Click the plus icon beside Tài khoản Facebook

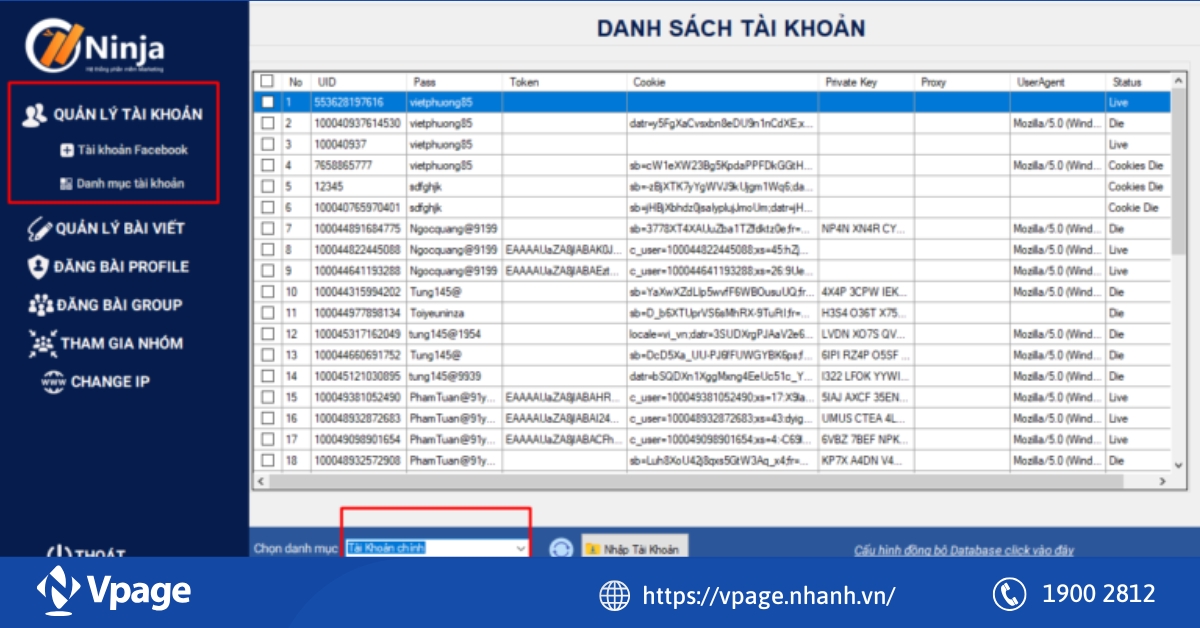pos(66,150)
